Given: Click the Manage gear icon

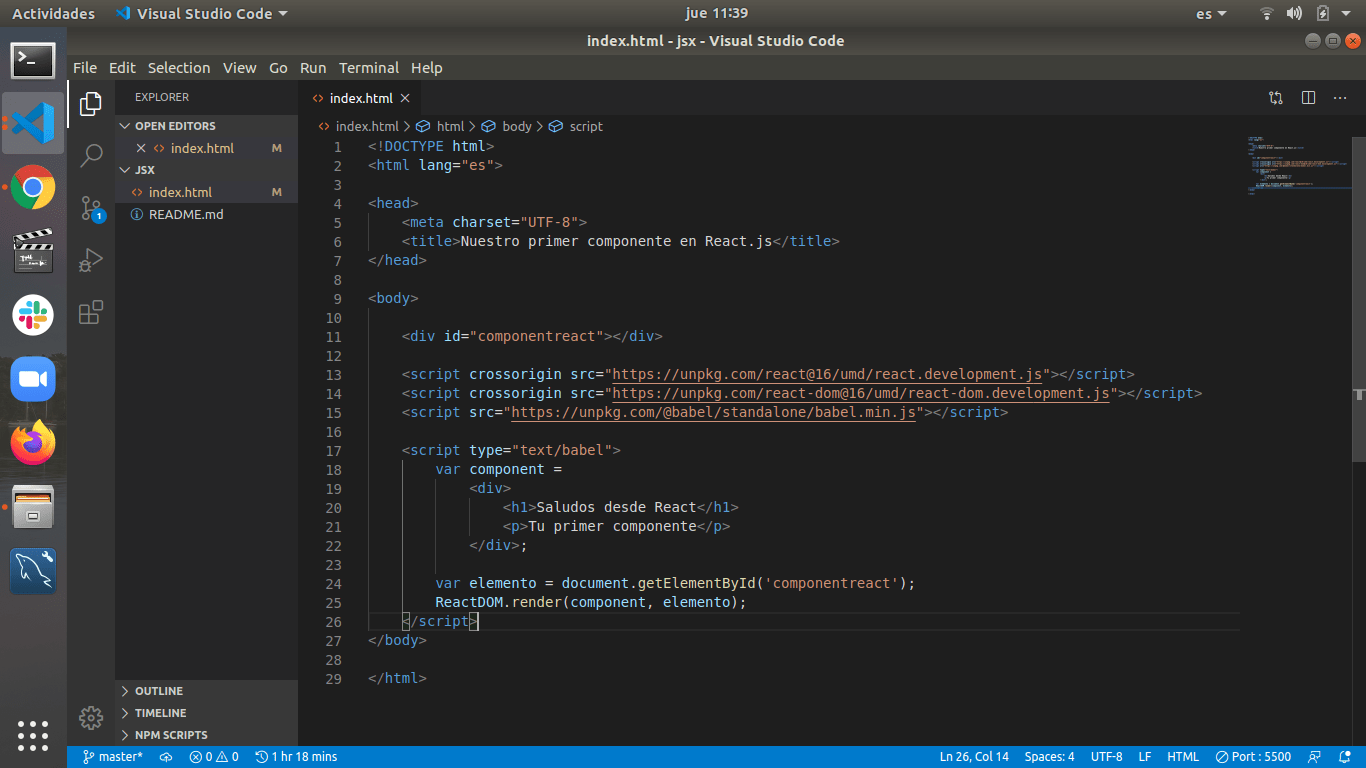Looking at the screenshot, I should [91, 717].
